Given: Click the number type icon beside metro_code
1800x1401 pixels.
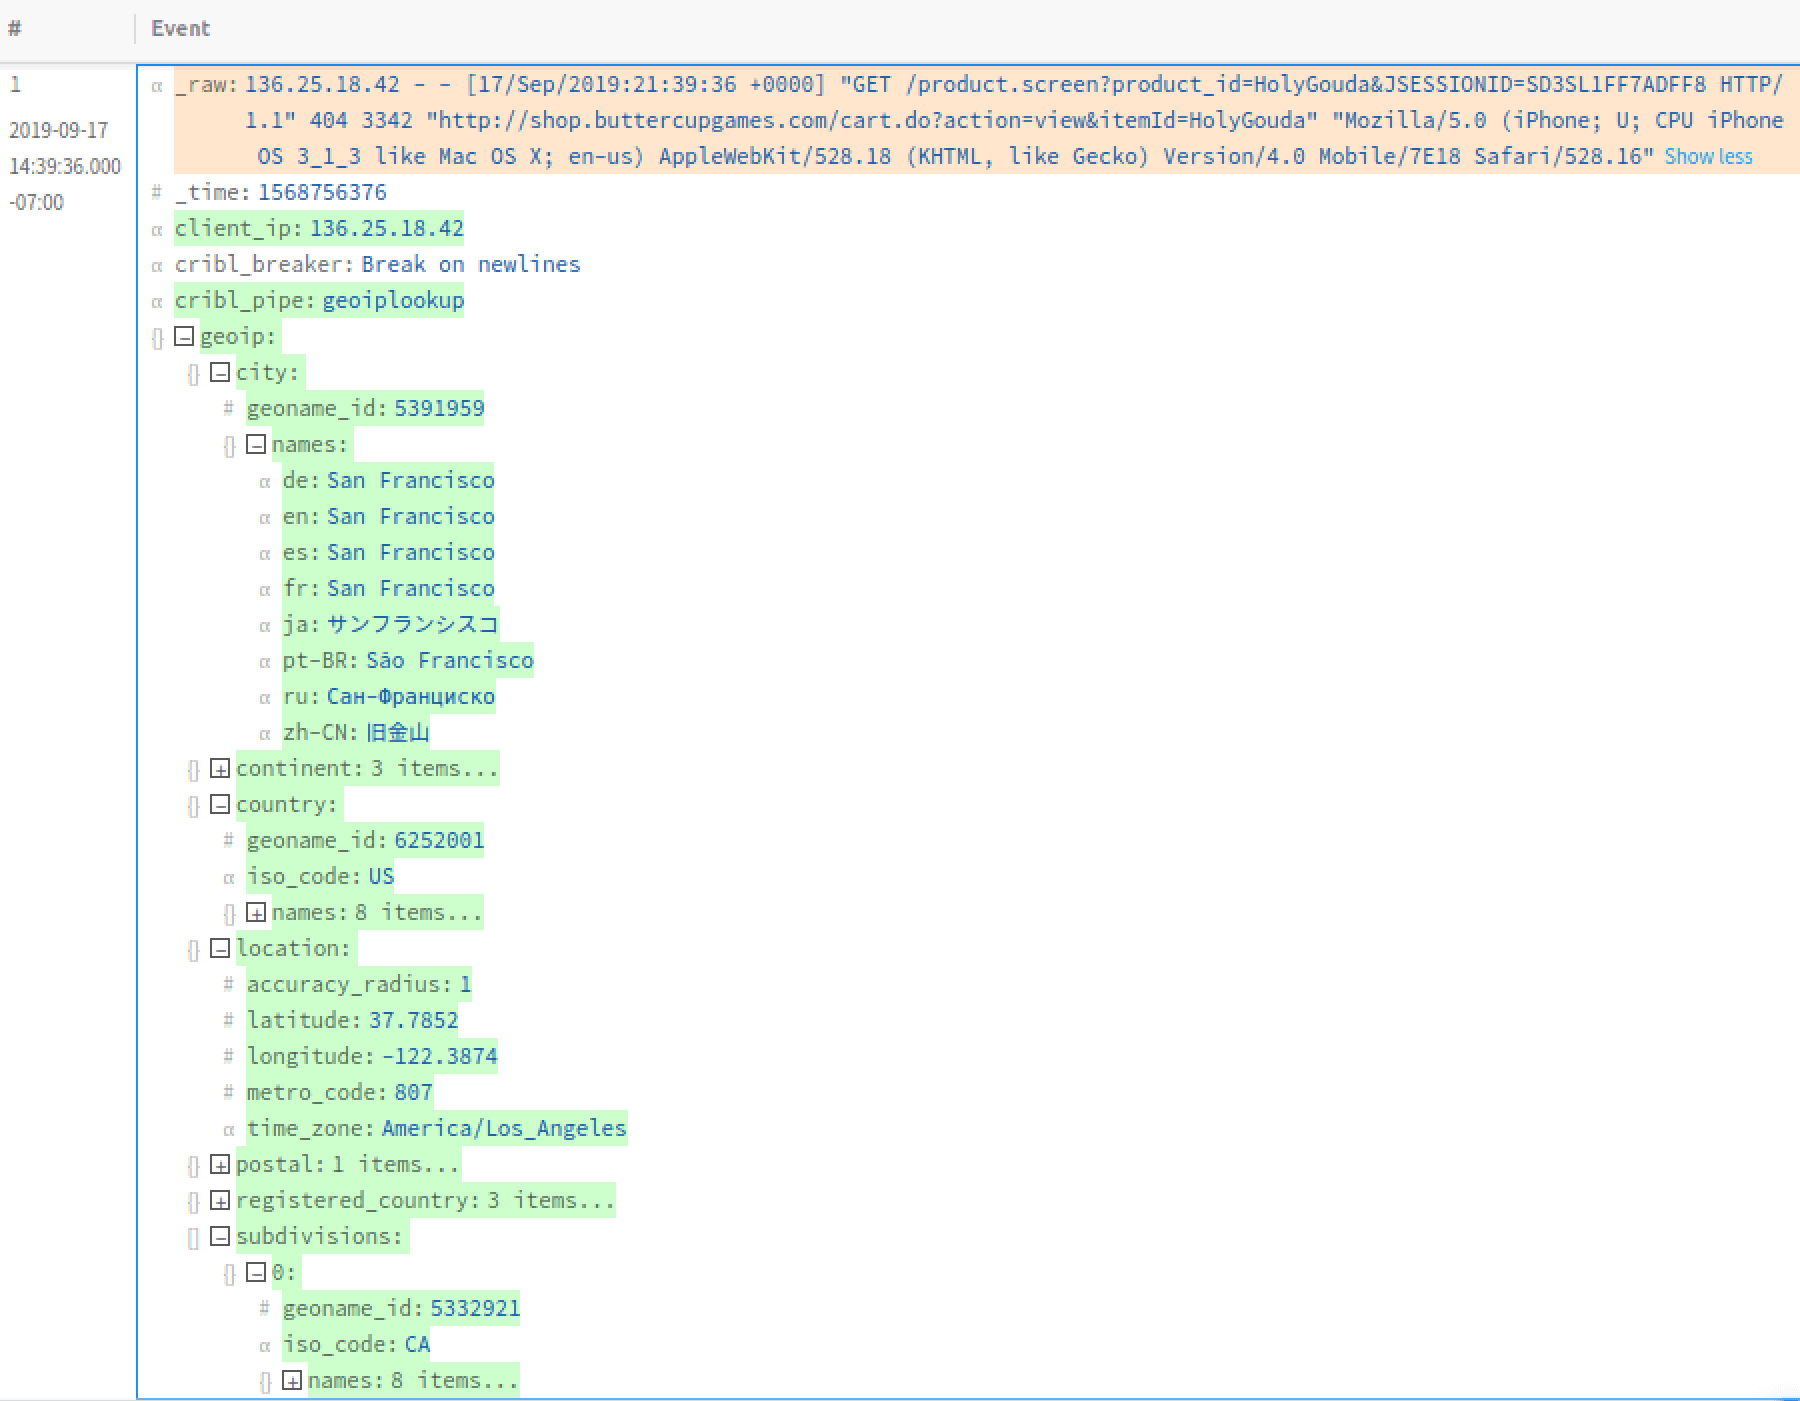Looking at the screenshot, I should pyautogui.click(x=228, y=1092).
